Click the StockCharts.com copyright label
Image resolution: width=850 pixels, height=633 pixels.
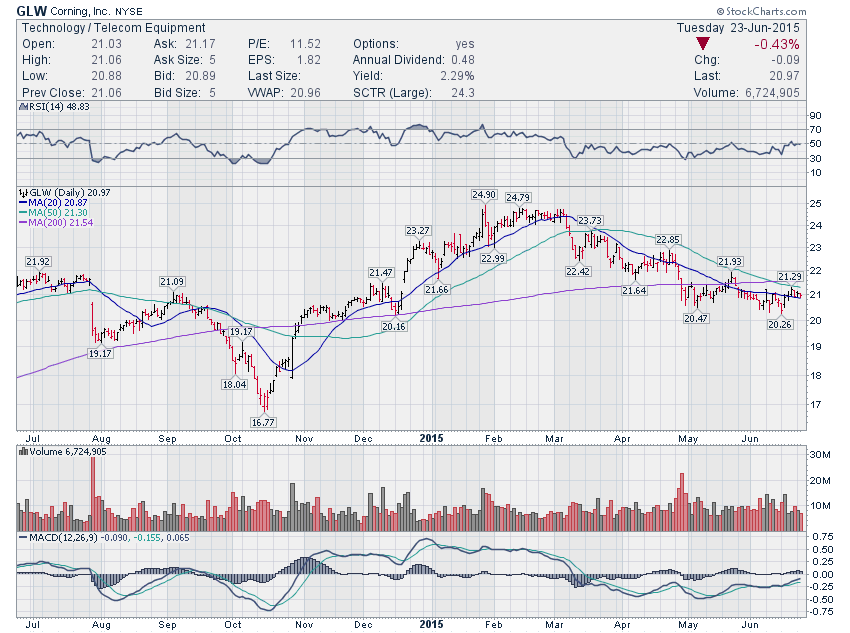point(761,11)
